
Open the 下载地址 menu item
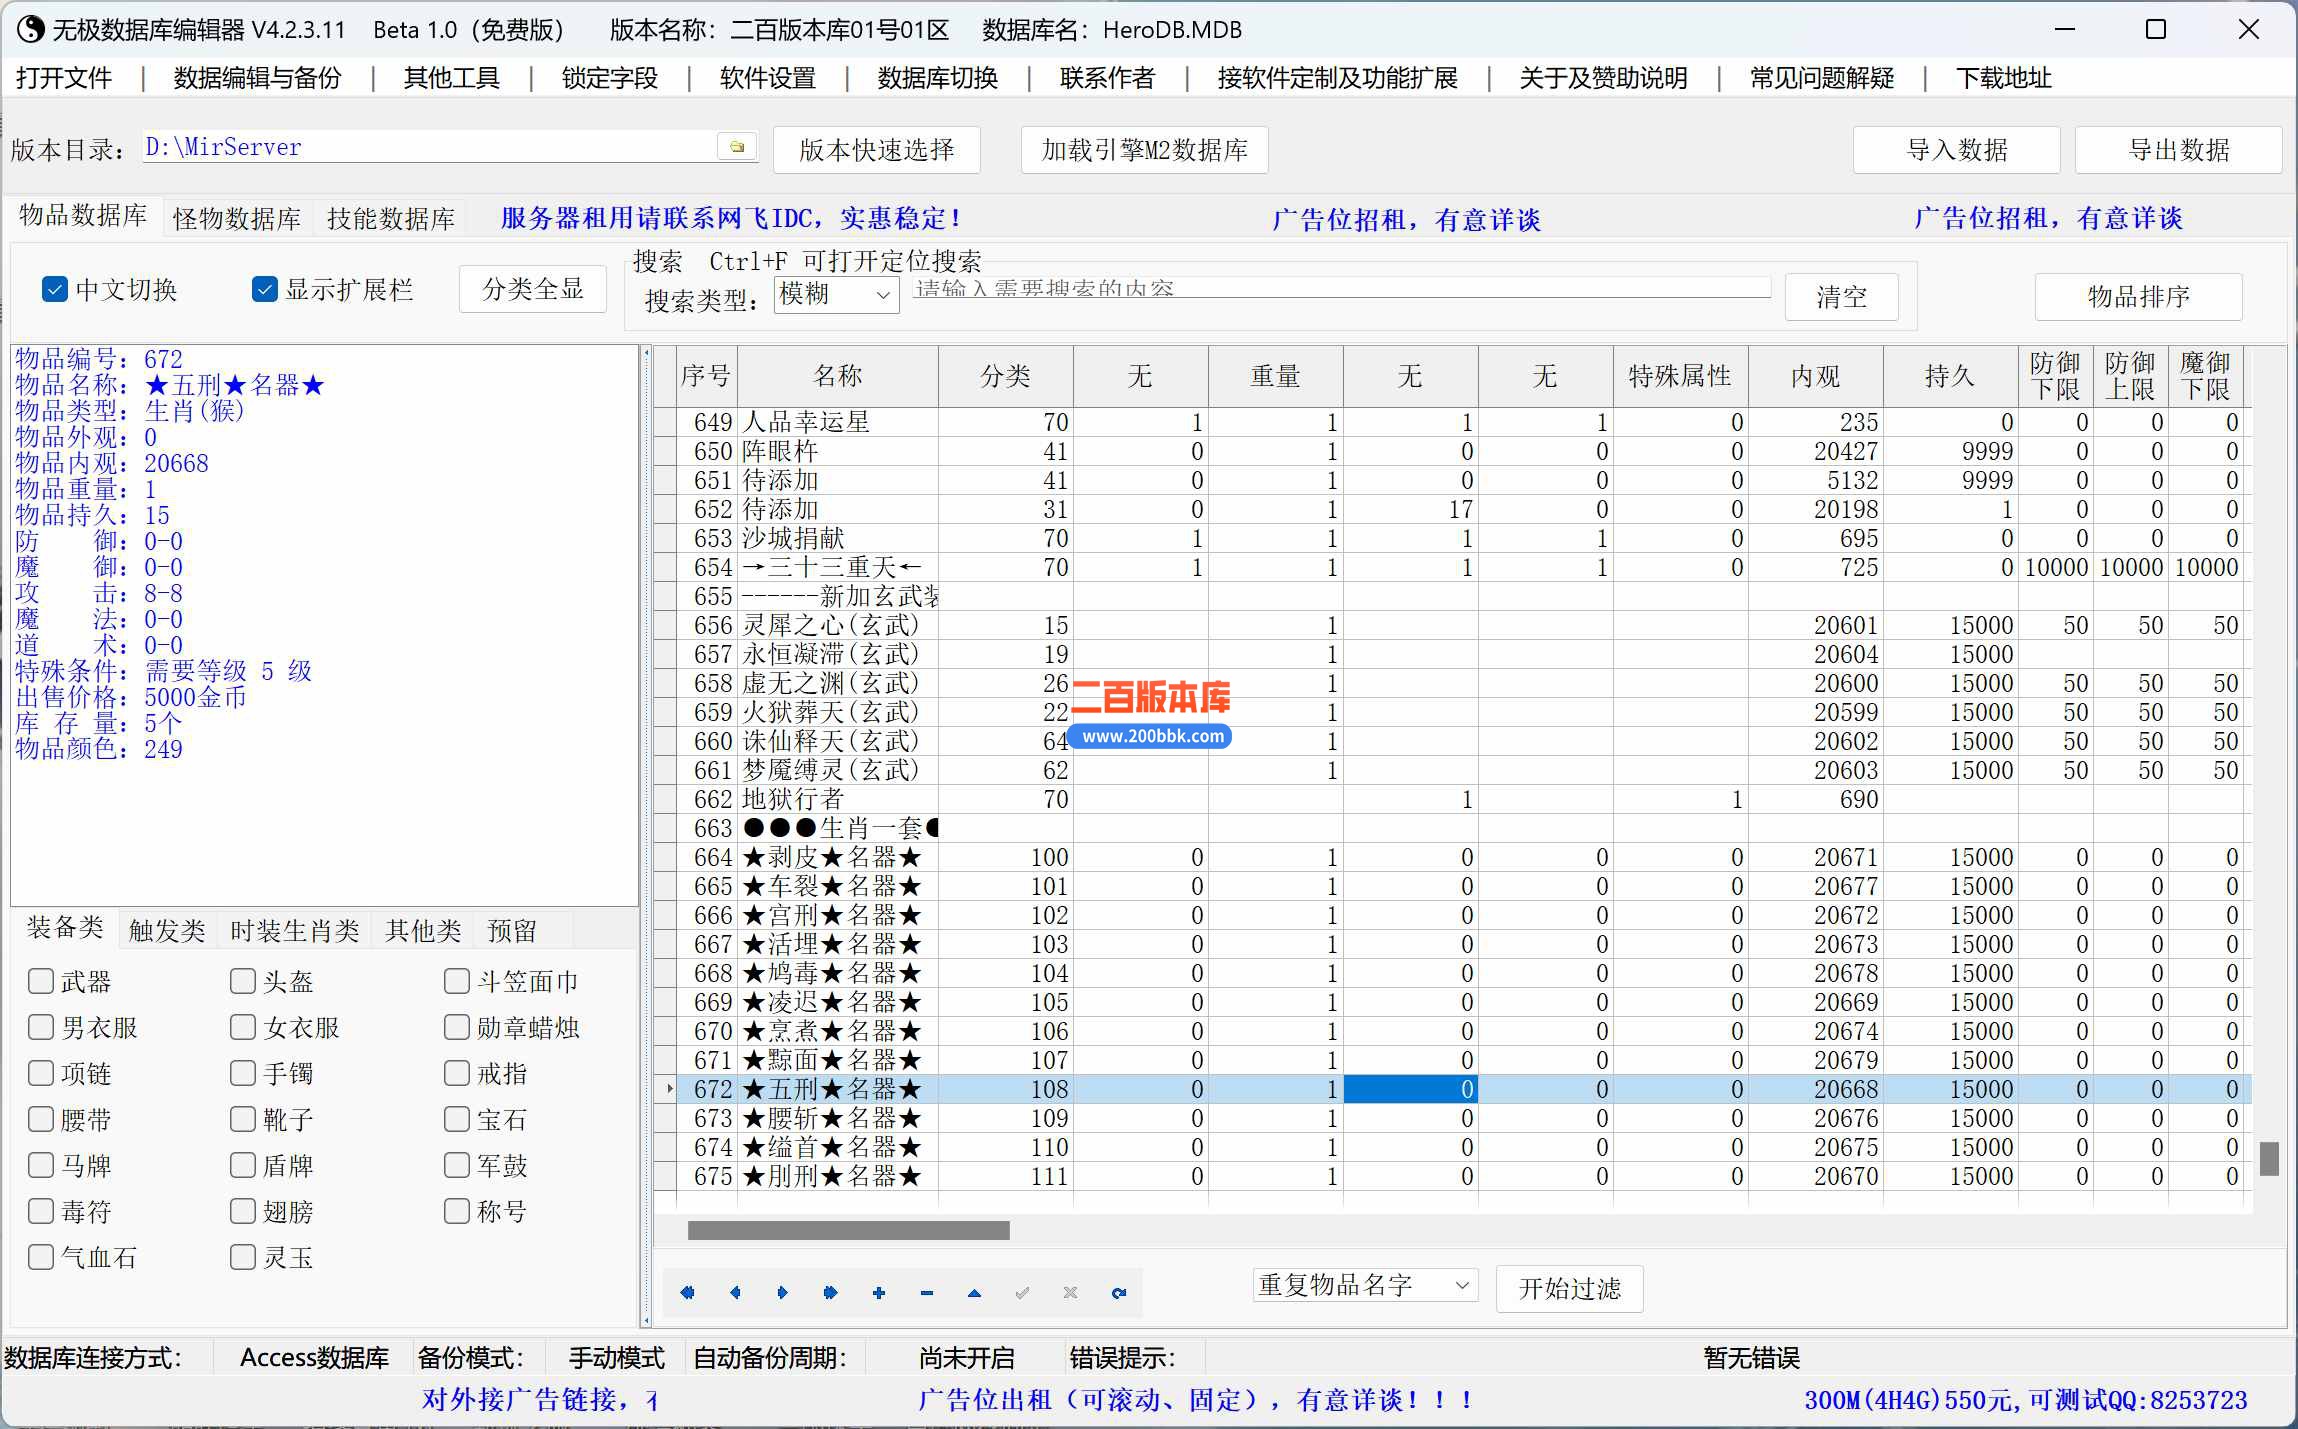click(x=2003, y=78)
